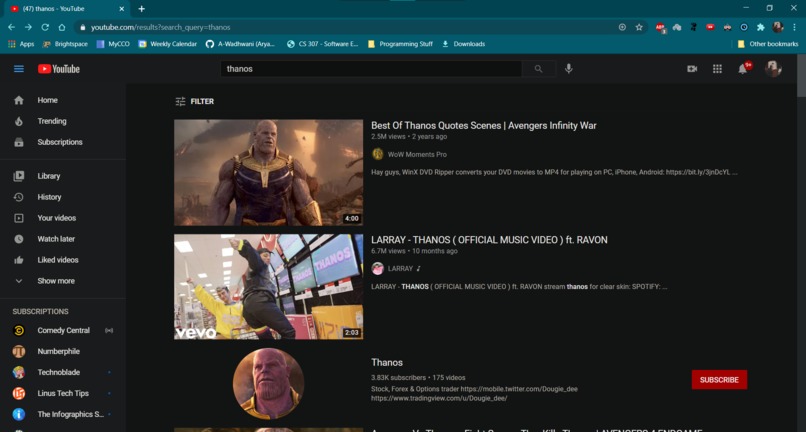Play LARRAY THANOS music video thumbnail

click(268, 287)
